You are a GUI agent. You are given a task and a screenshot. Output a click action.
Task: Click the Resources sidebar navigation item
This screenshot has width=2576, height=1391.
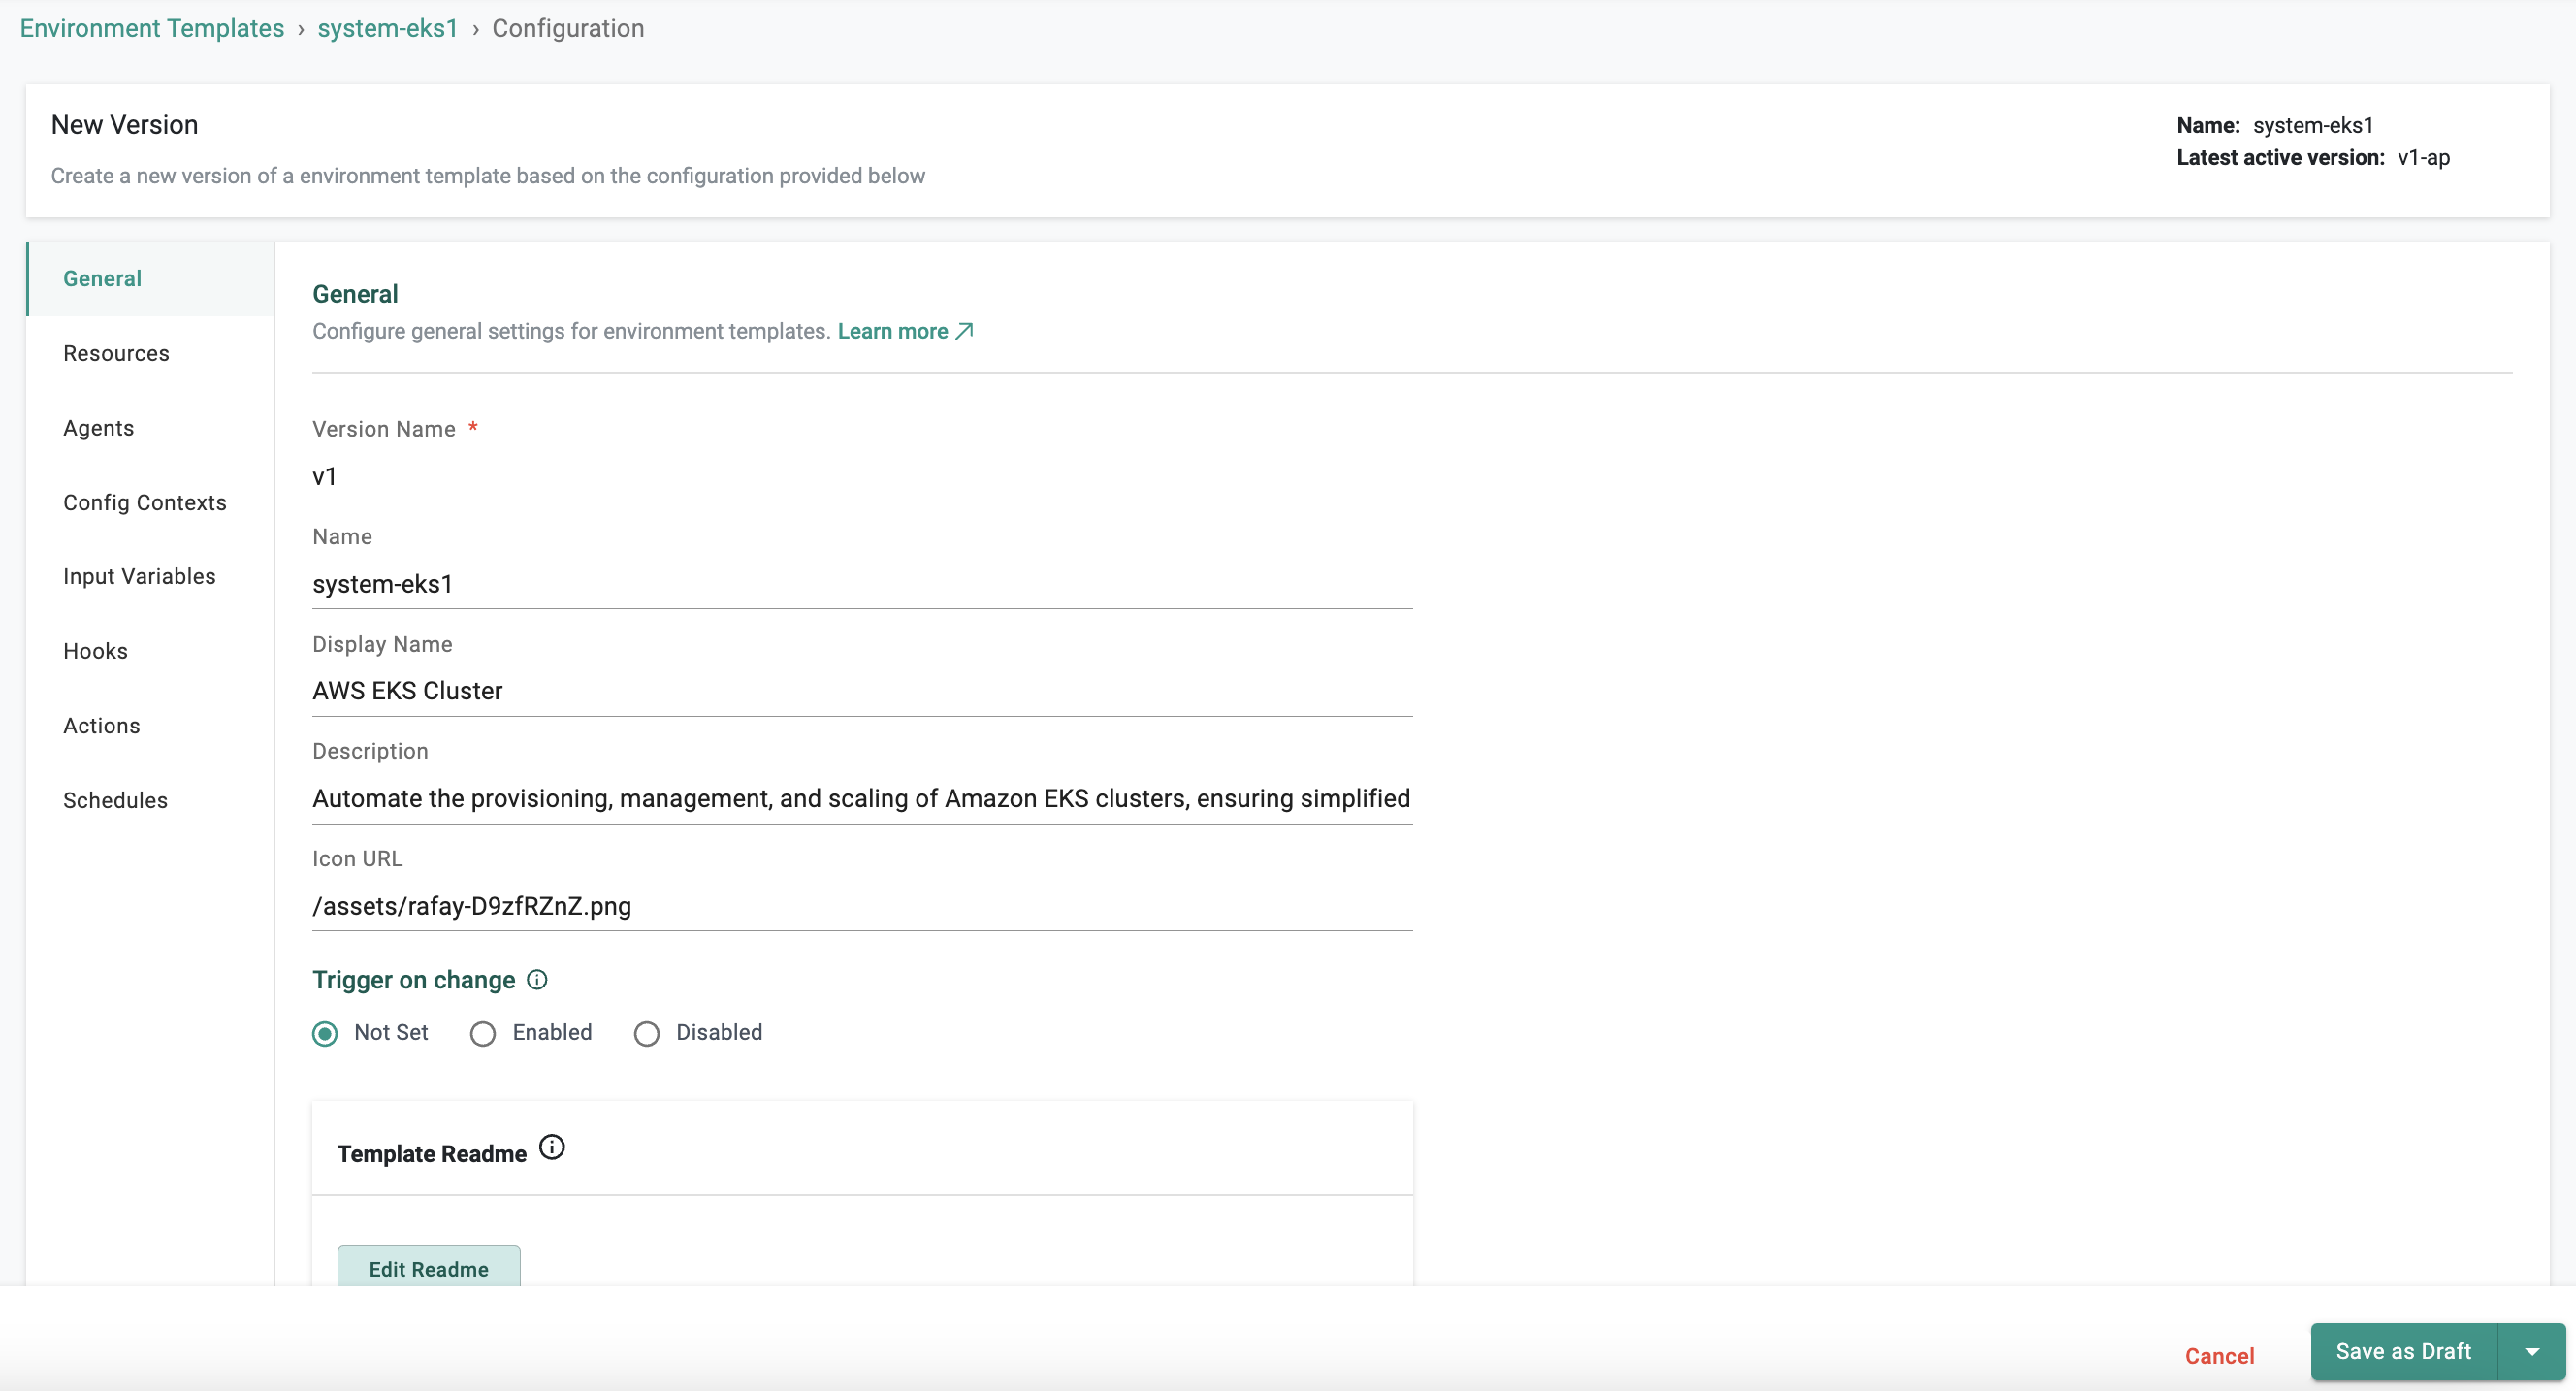(x=116, y=351)
